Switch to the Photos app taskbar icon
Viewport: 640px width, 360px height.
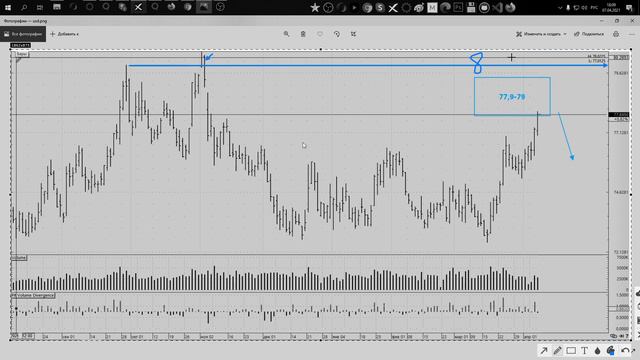pos(204,7)
